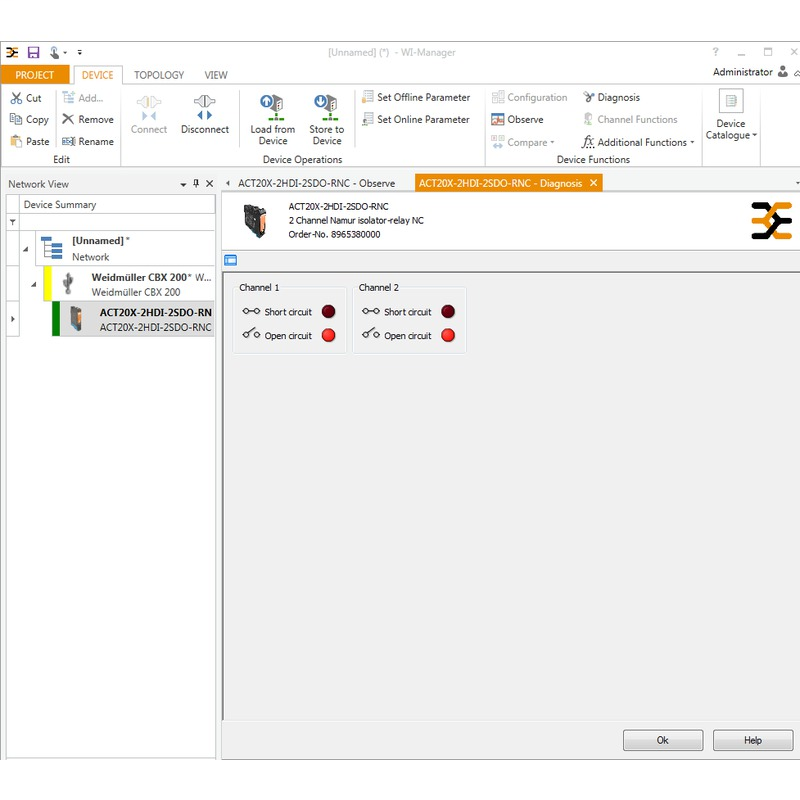This screenshot has height=800, width=800.
Task: Open device Configuration function
Action: 529,97
